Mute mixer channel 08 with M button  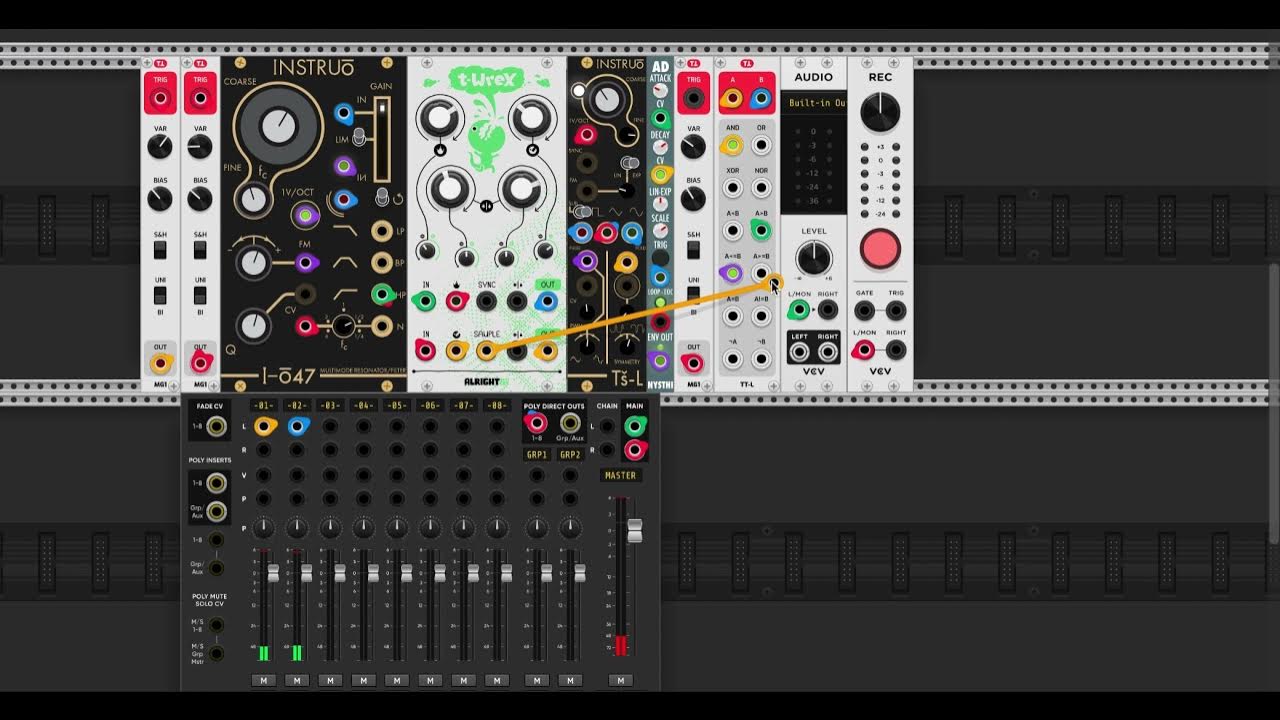coord(497,680)
